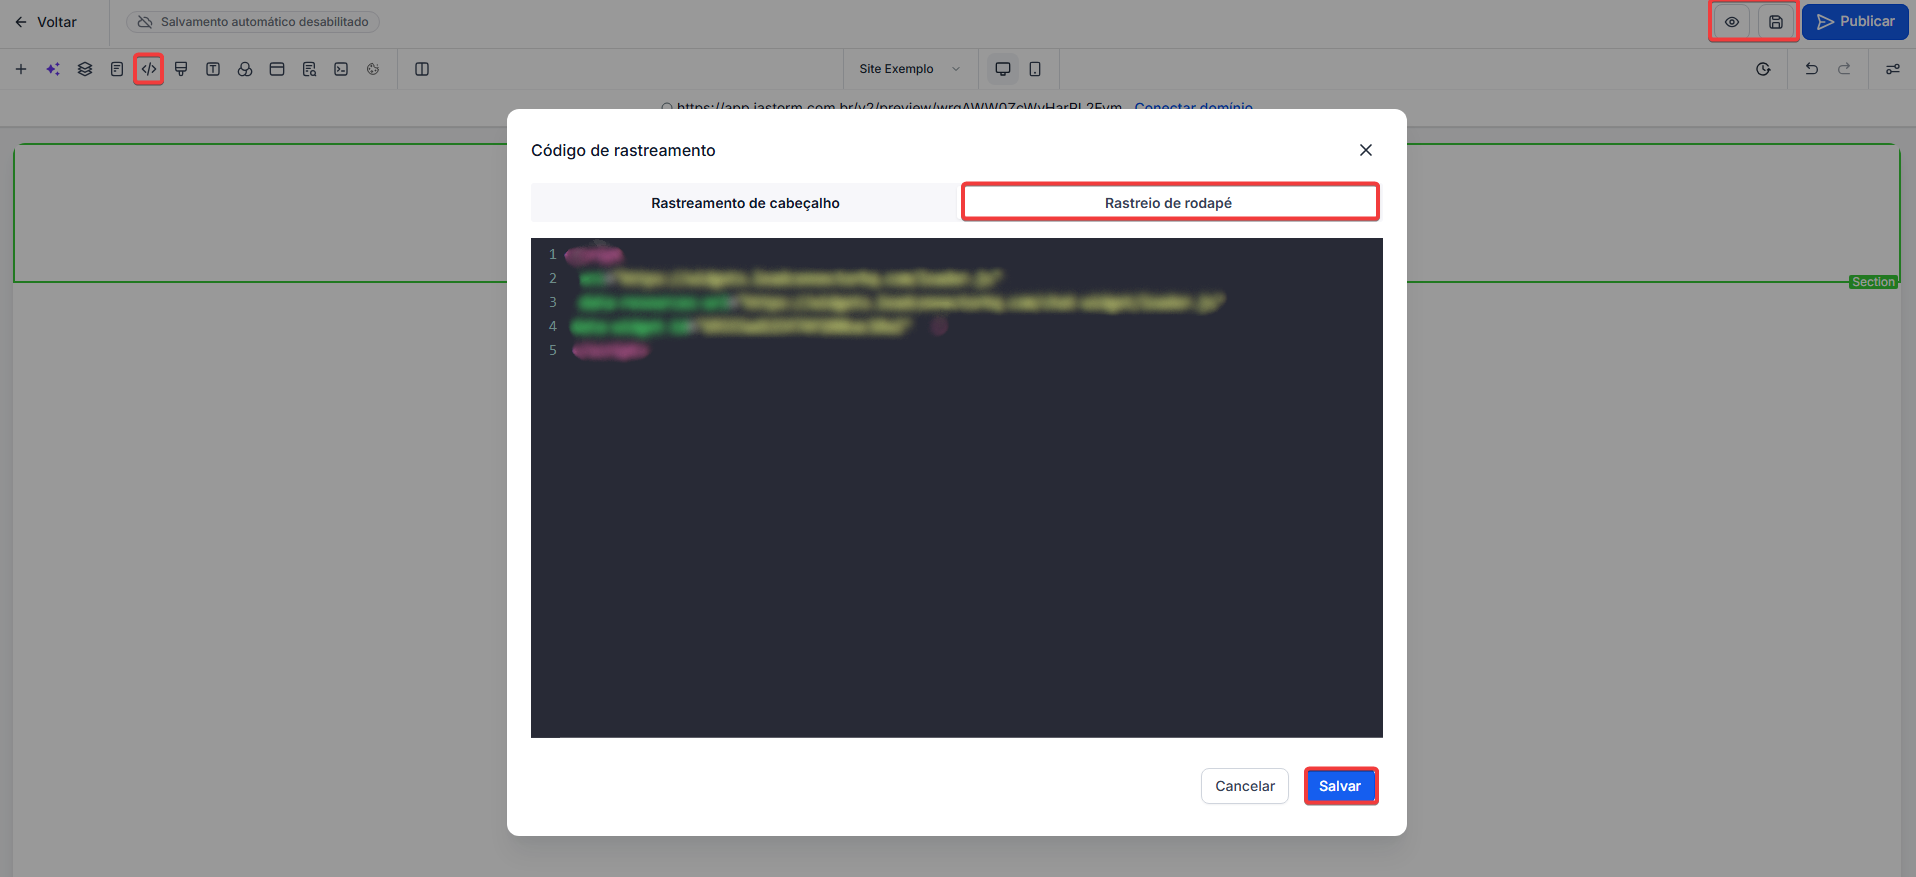Click the save disk icon
The image size is (1916, 877).
coord(1776,22)
